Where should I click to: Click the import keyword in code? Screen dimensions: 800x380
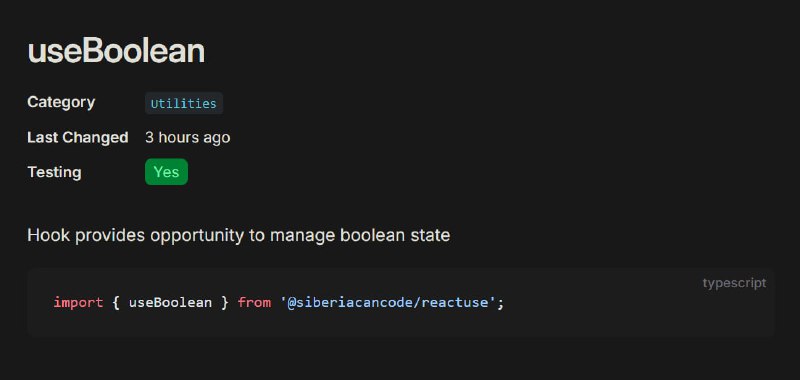click(x=78, y=302)
